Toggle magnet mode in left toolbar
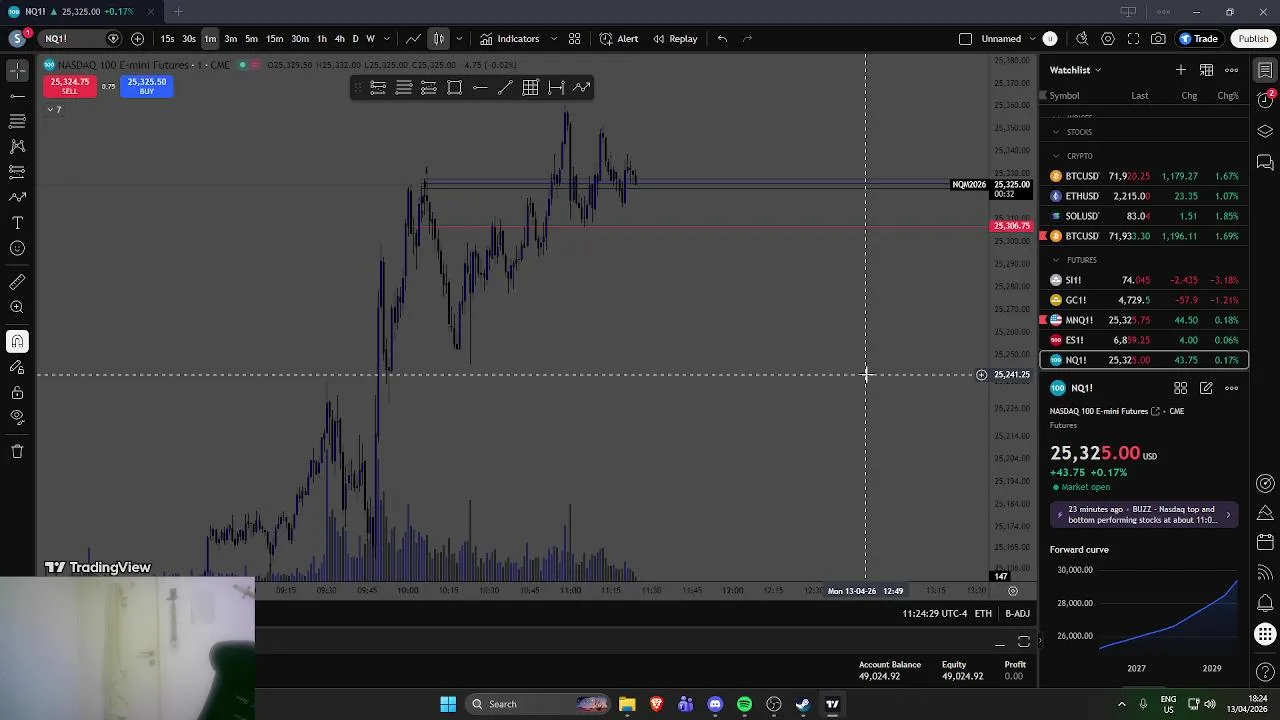 17,342
